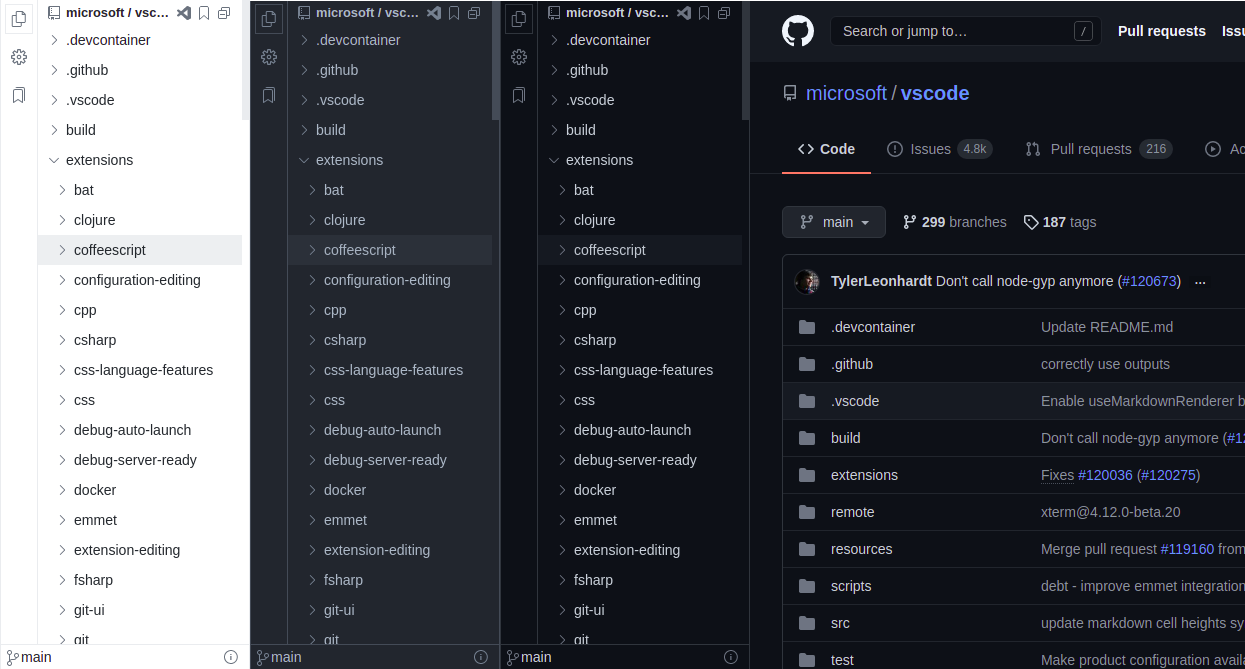This screenshot has height=669, width=1245.
Task: Open the microsoft owner link
Action: (846, 93)
